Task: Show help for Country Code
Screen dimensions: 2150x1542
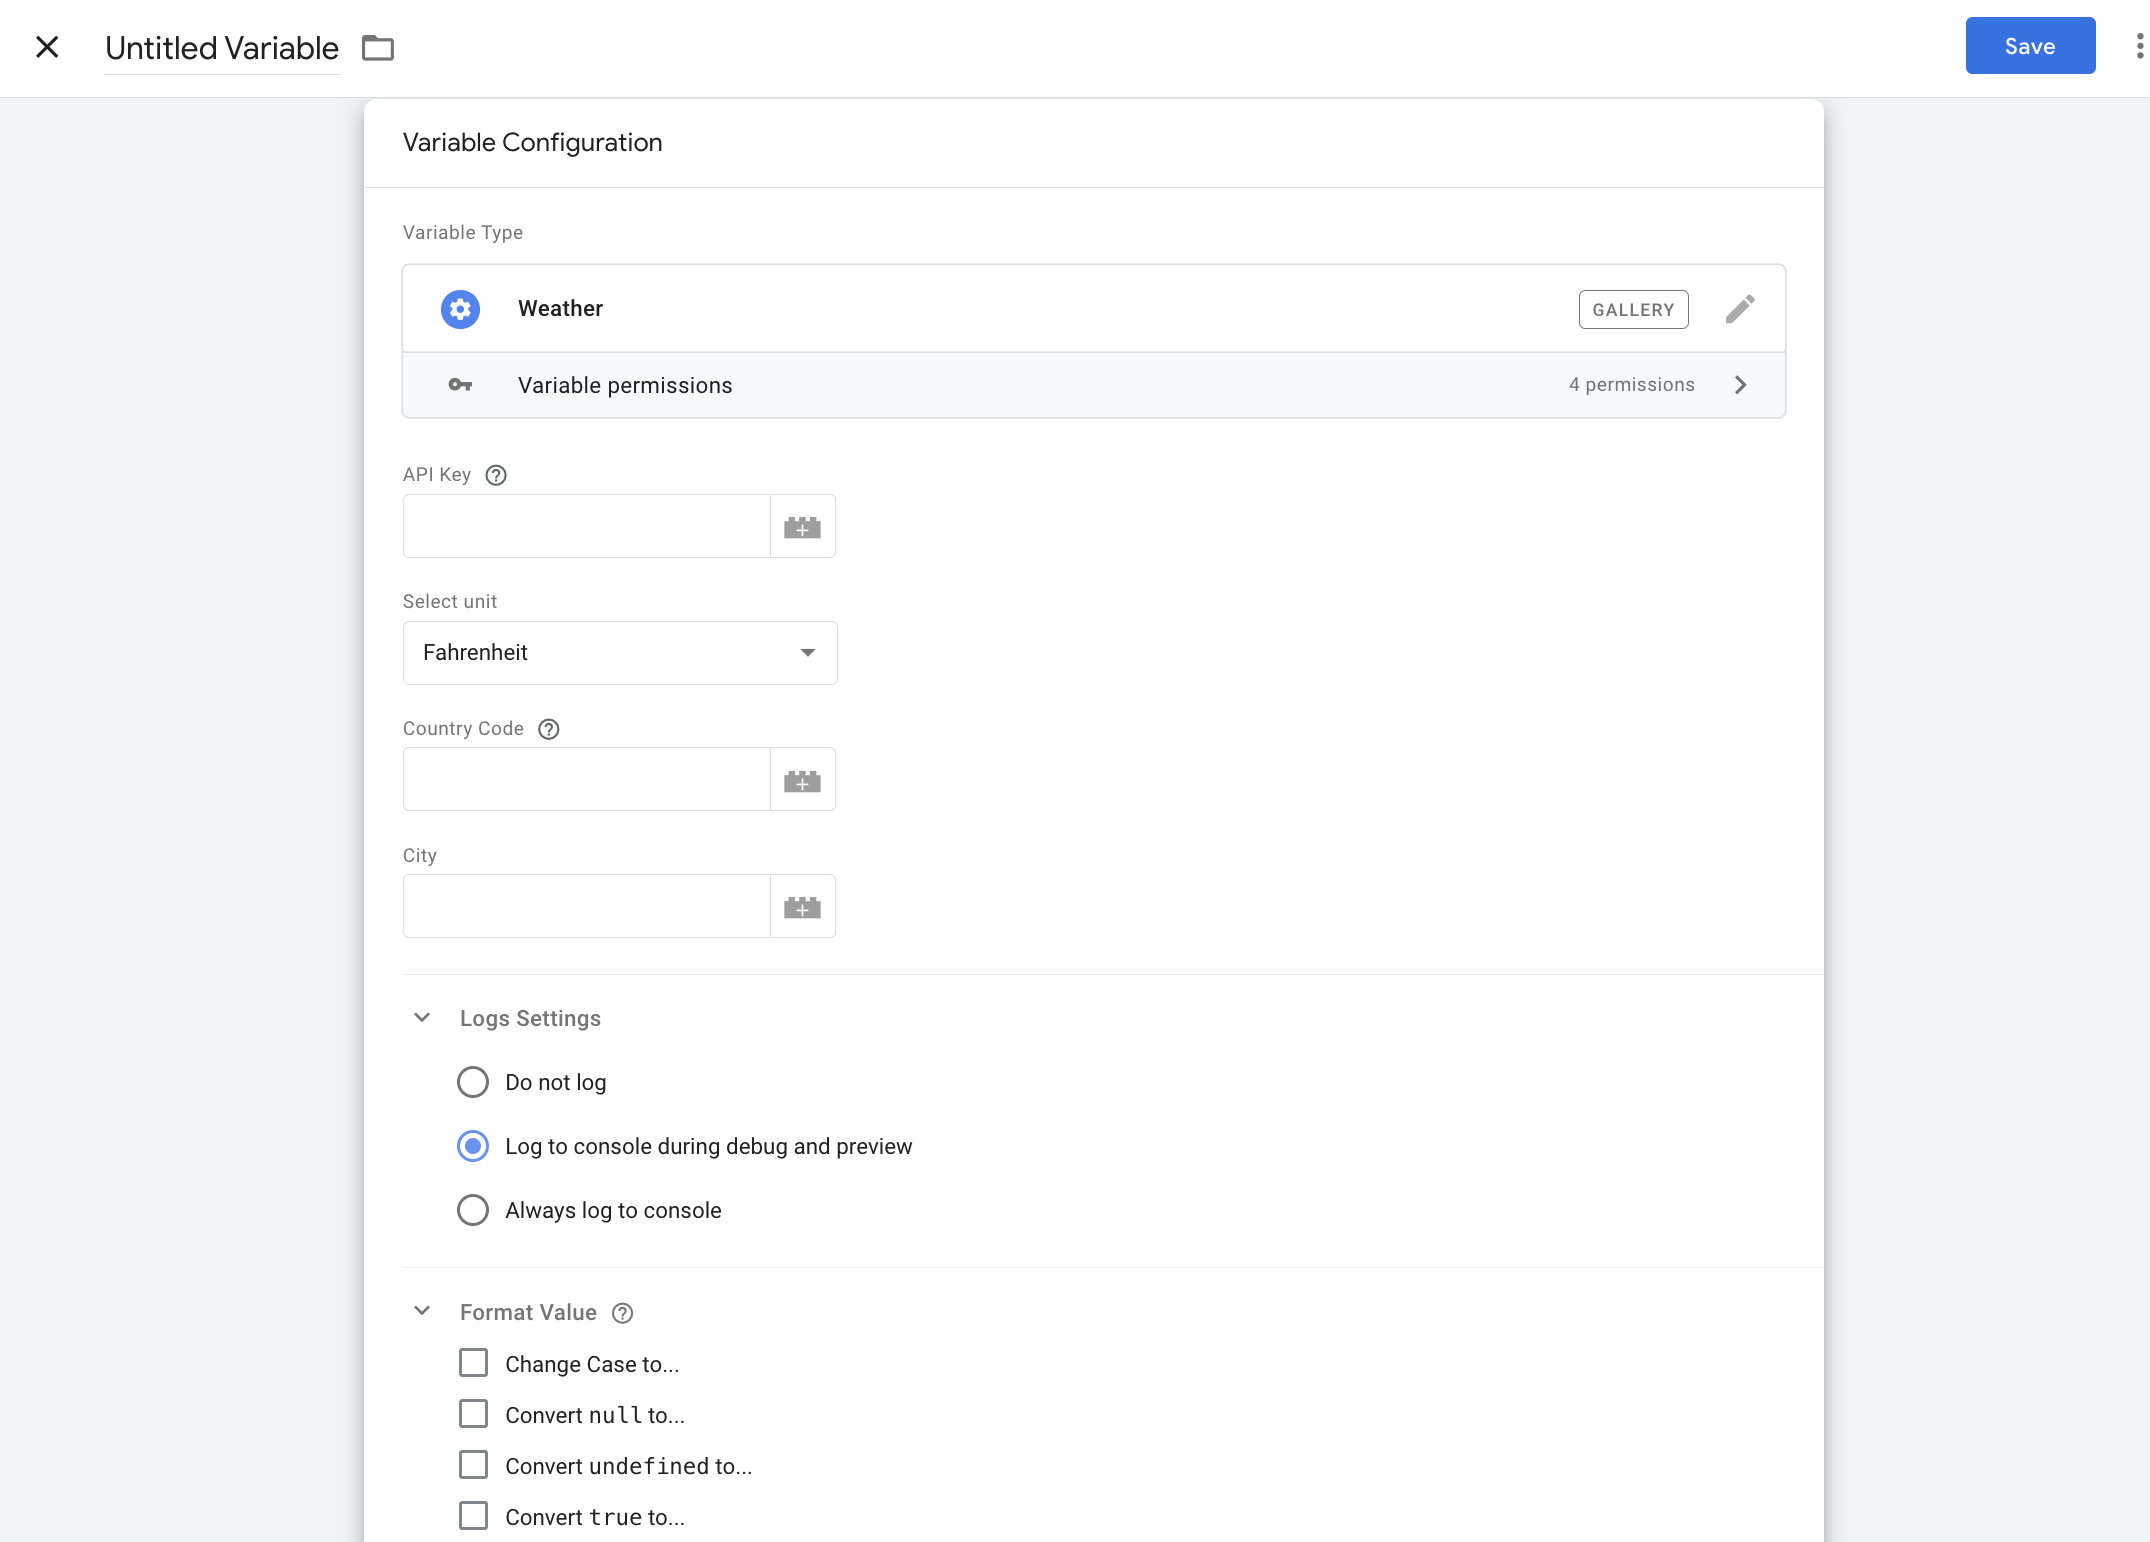Action: 549,729
